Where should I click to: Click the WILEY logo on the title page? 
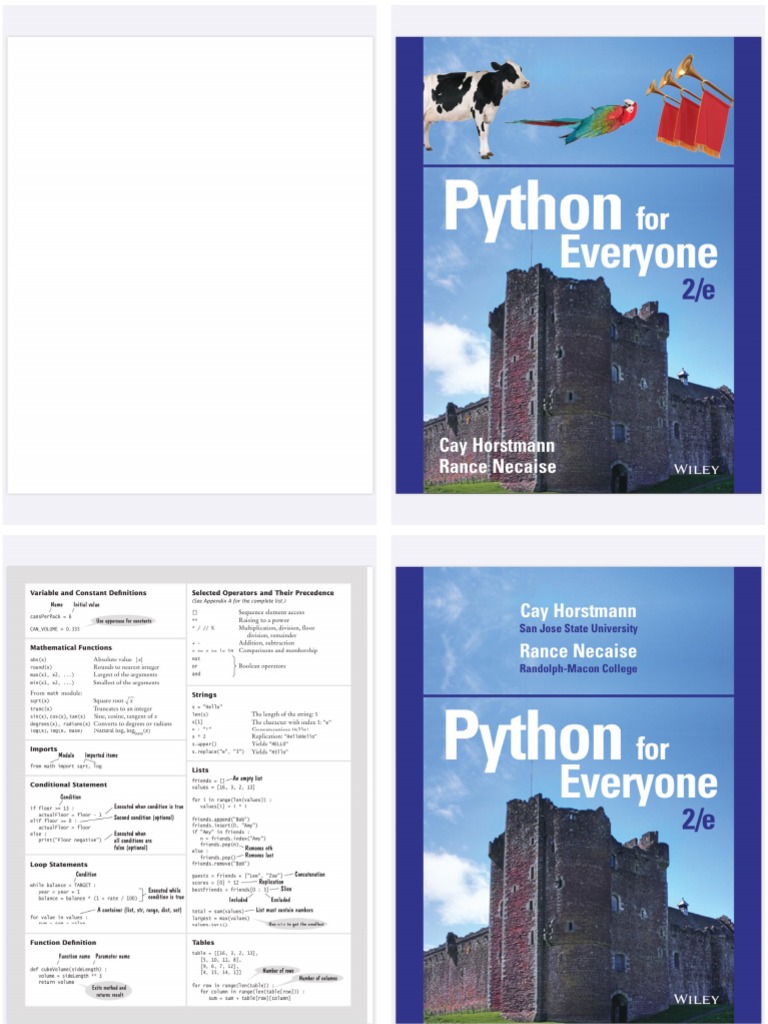(x=696, y=999)
